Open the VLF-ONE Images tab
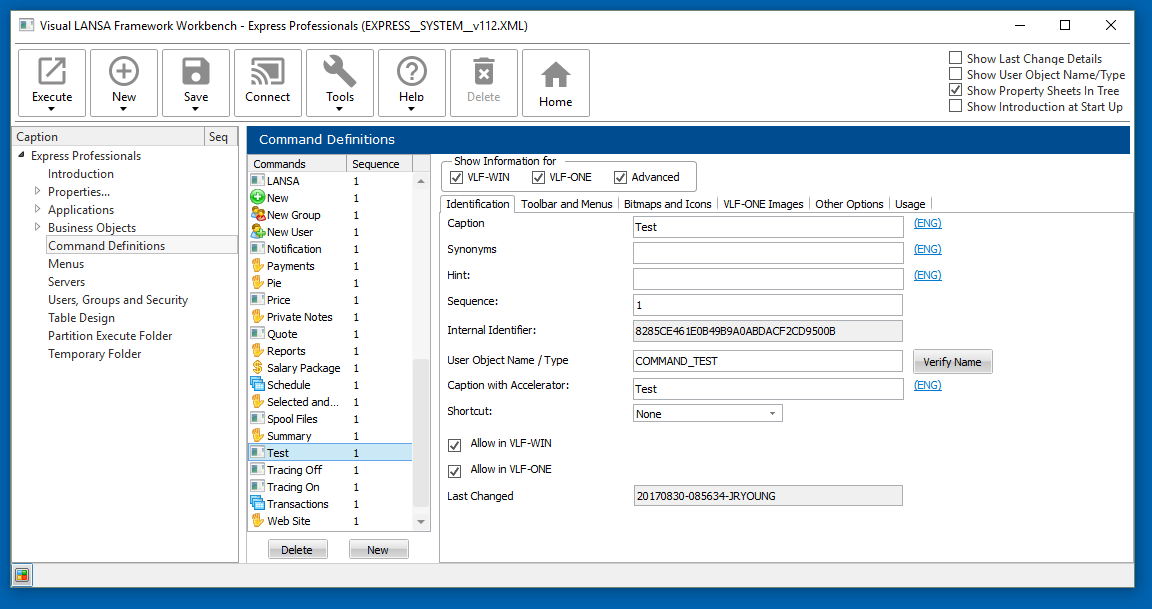 [x=763, y=203]
